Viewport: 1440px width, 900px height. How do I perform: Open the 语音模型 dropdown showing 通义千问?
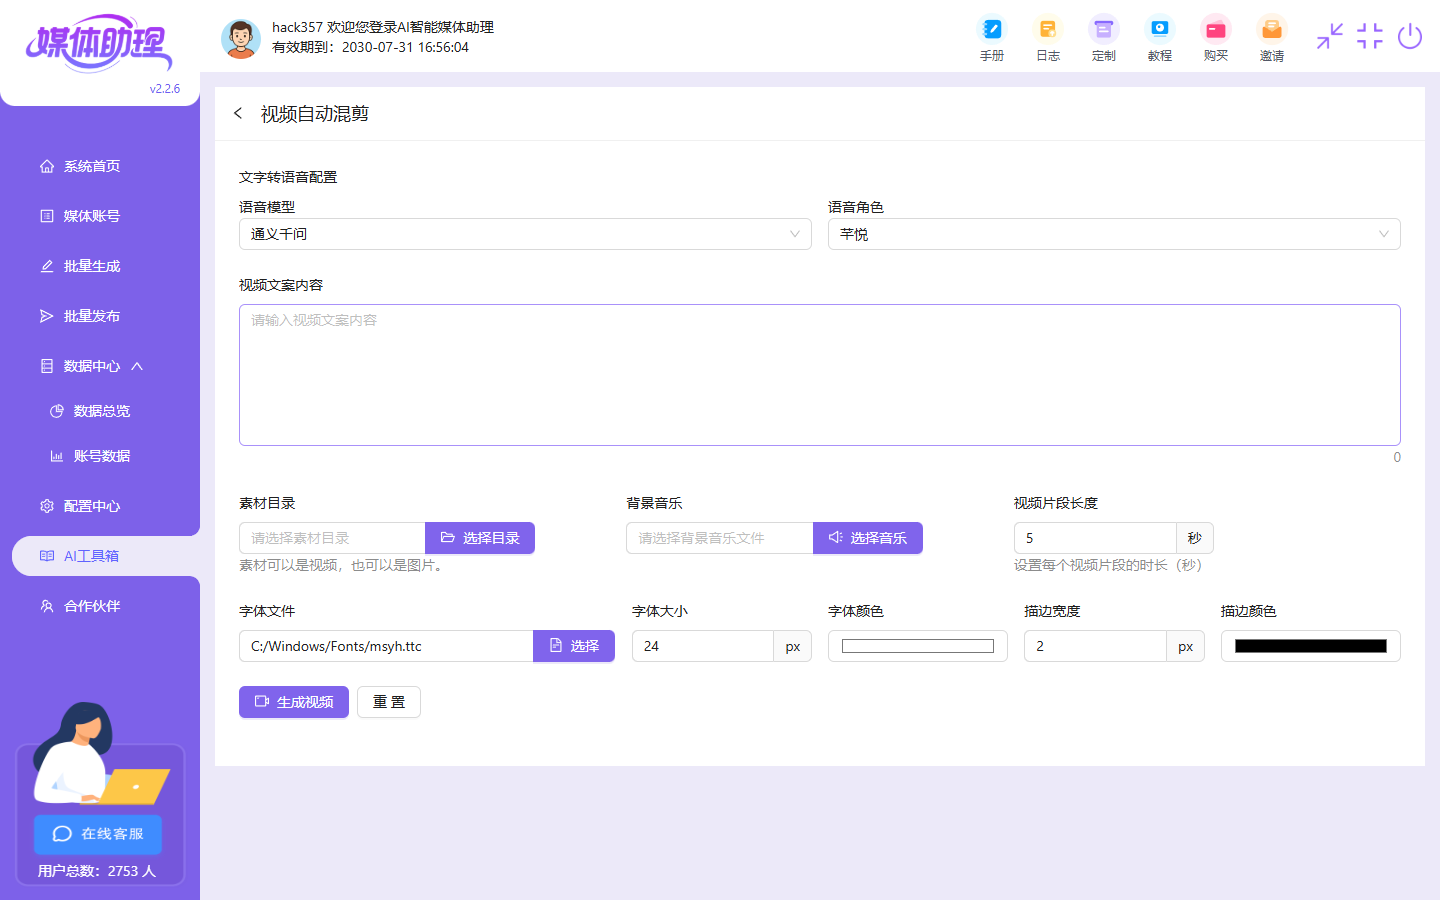pos(524,234)
